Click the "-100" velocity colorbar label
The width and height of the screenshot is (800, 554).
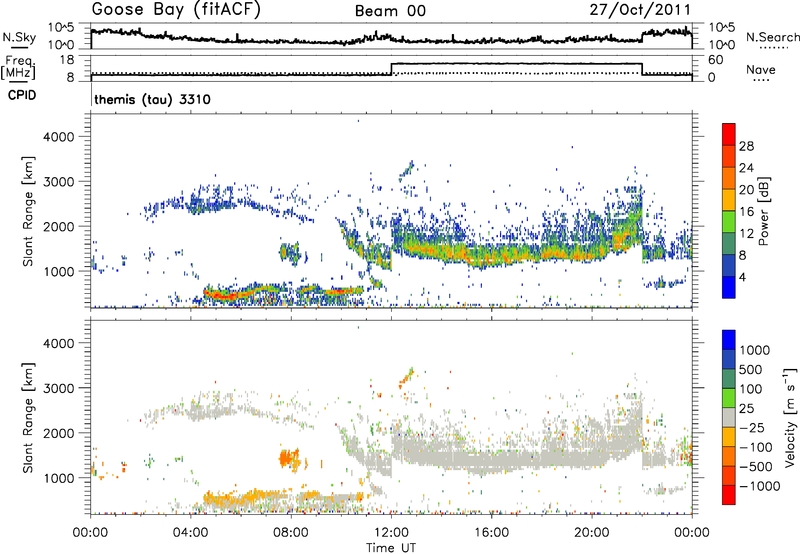[x=756, y=447]
